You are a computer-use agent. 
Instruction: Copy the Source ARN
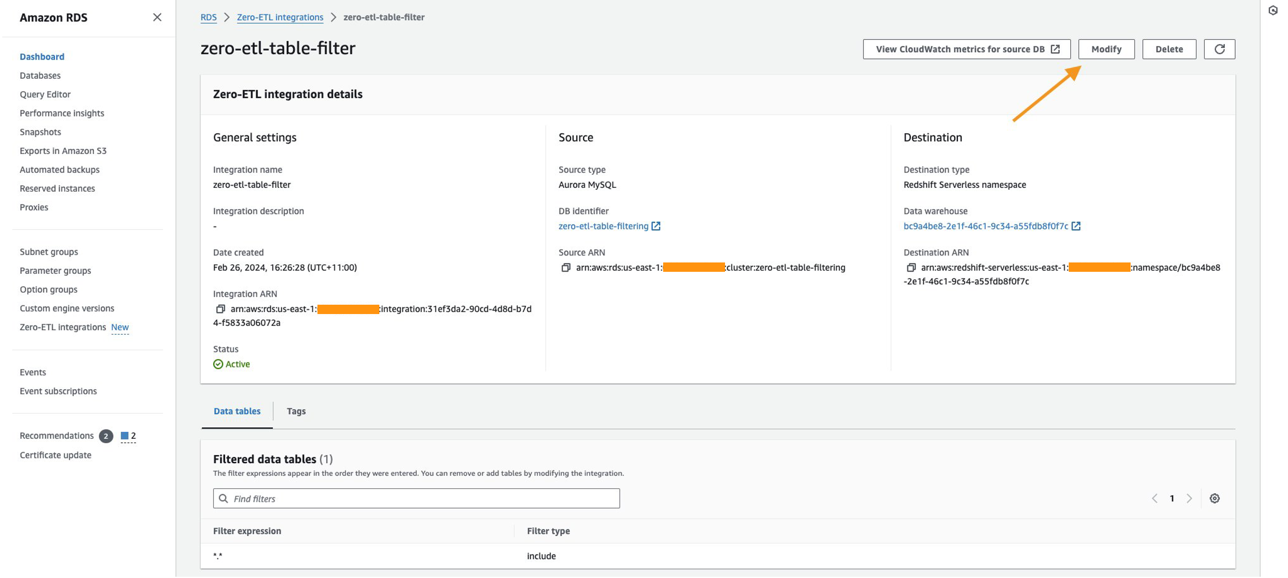566,268
